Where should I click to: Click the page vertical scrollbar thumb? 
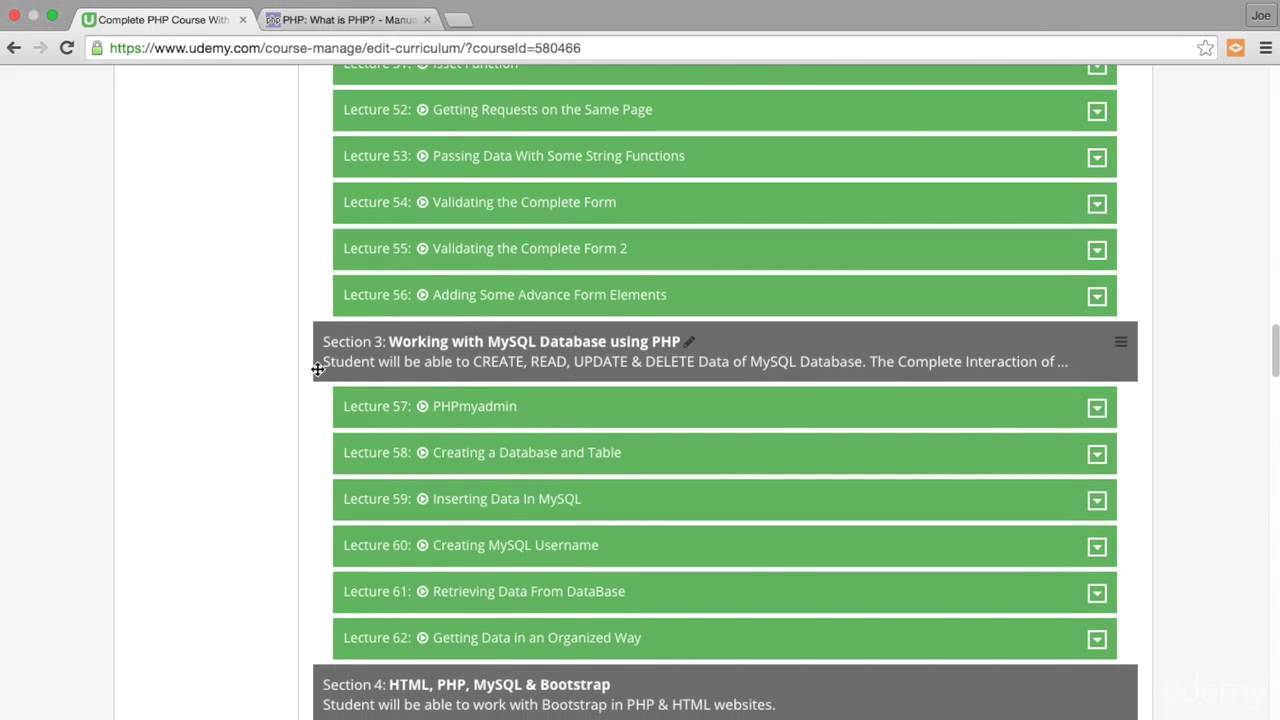click(1275, 350)
